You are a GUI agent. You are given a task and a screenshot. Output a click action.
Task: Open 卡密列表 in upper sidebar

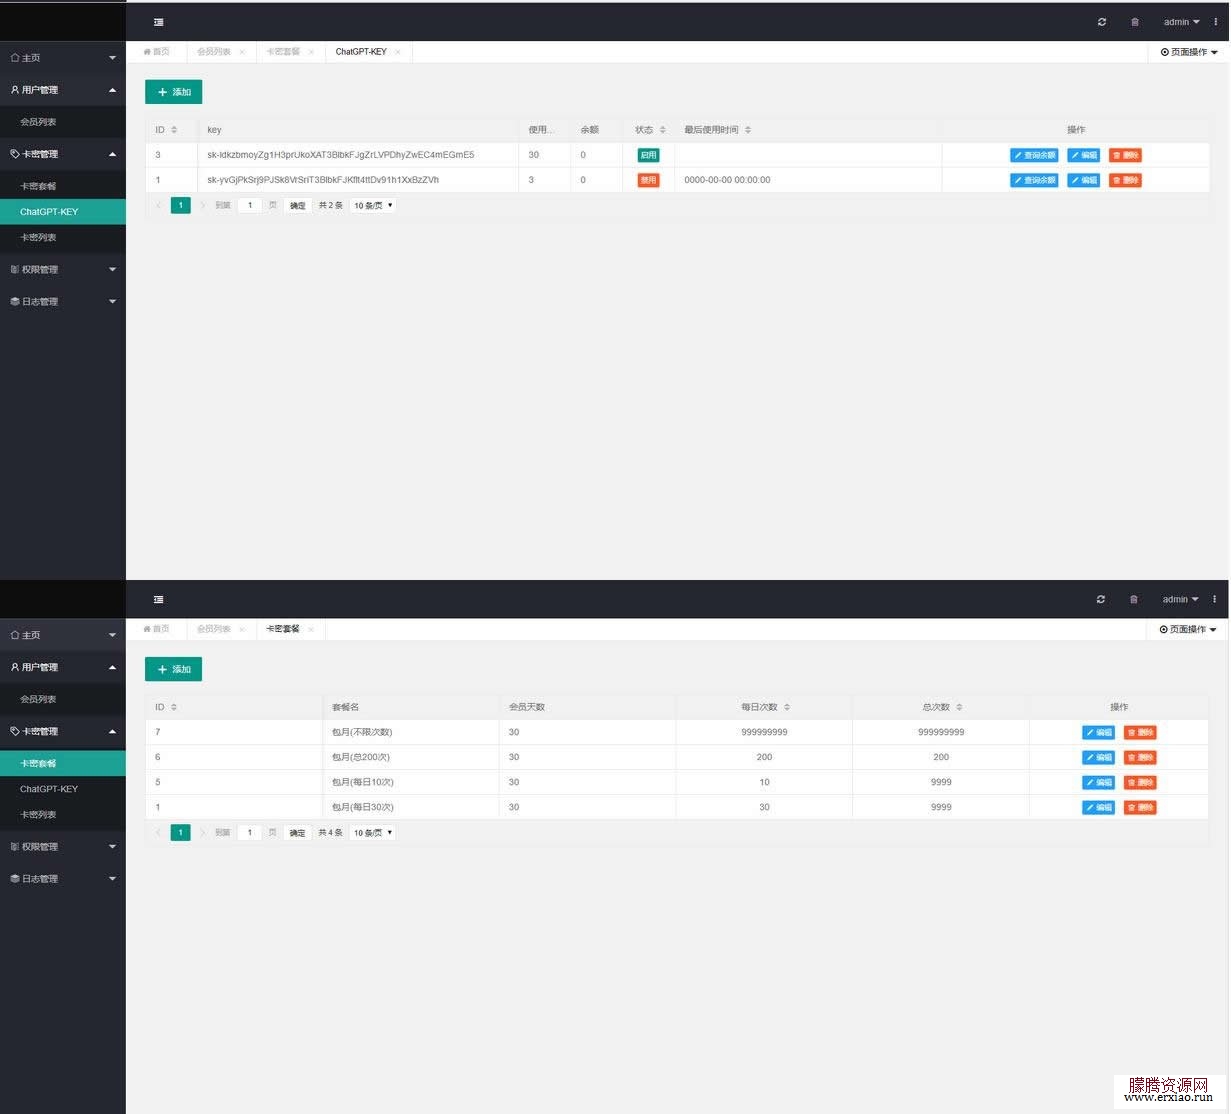(63, 237)
